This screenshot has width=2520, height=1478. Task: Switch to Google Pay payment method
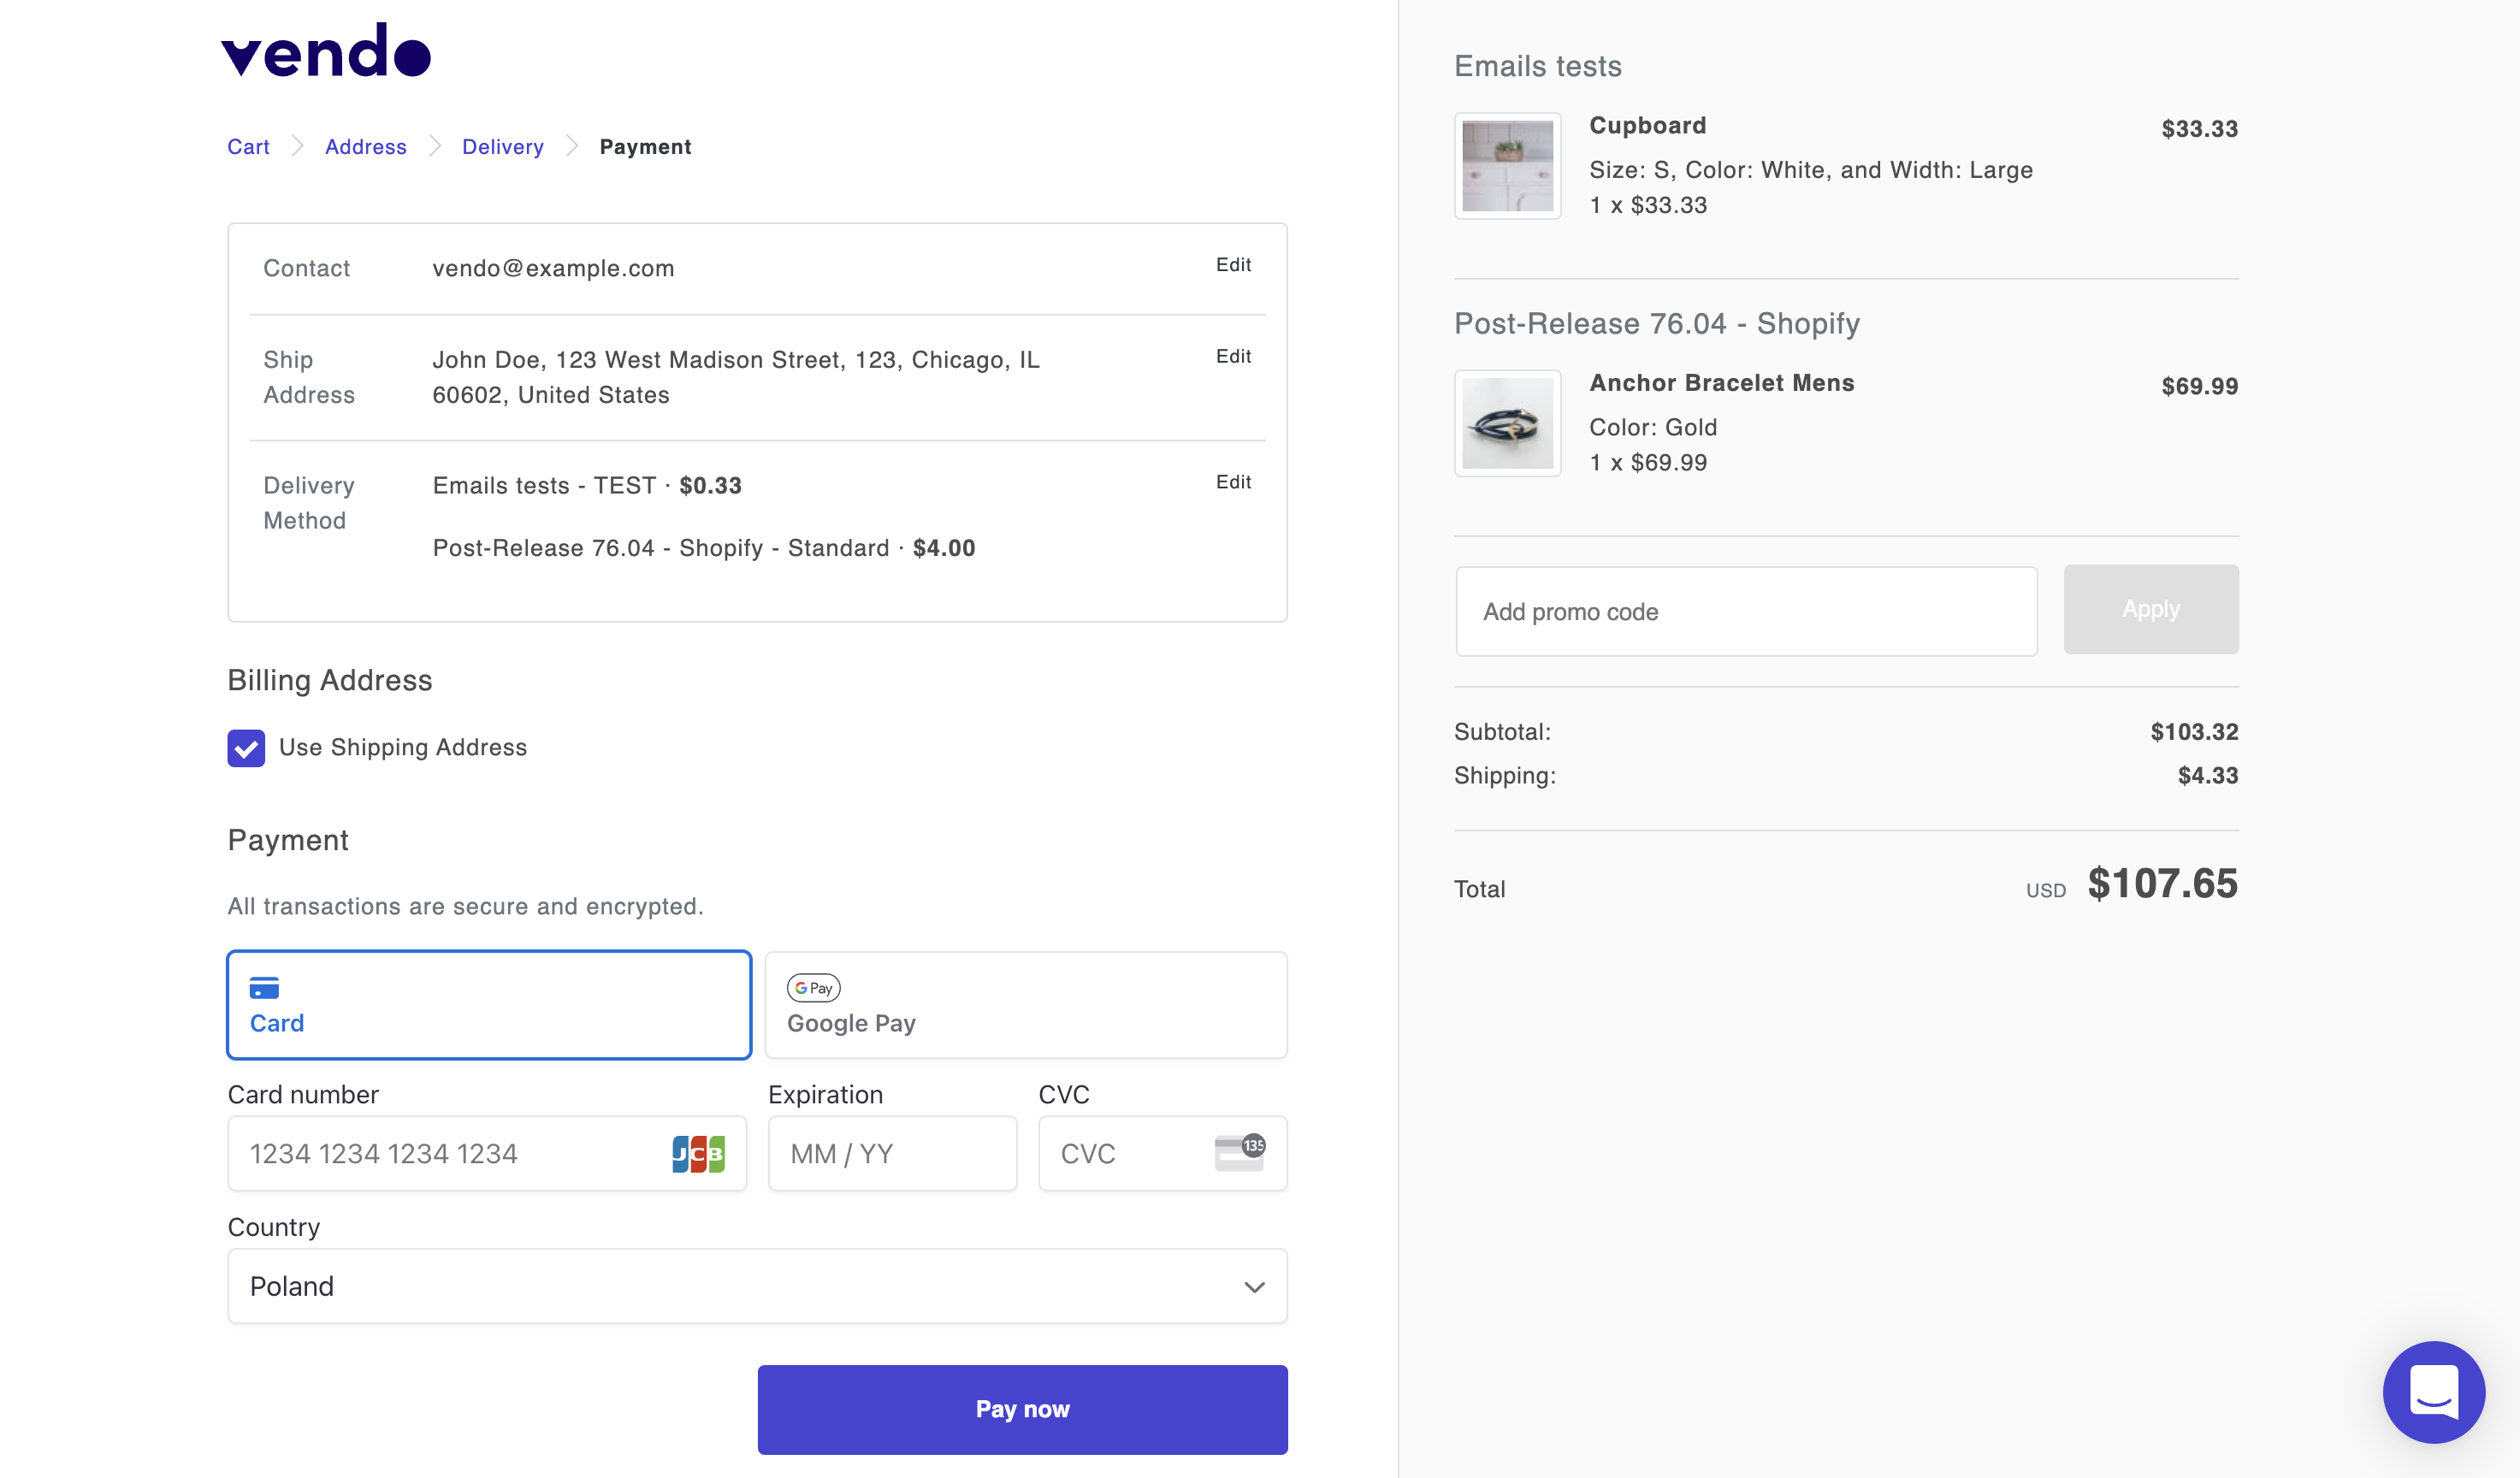pos(1025,1004)
